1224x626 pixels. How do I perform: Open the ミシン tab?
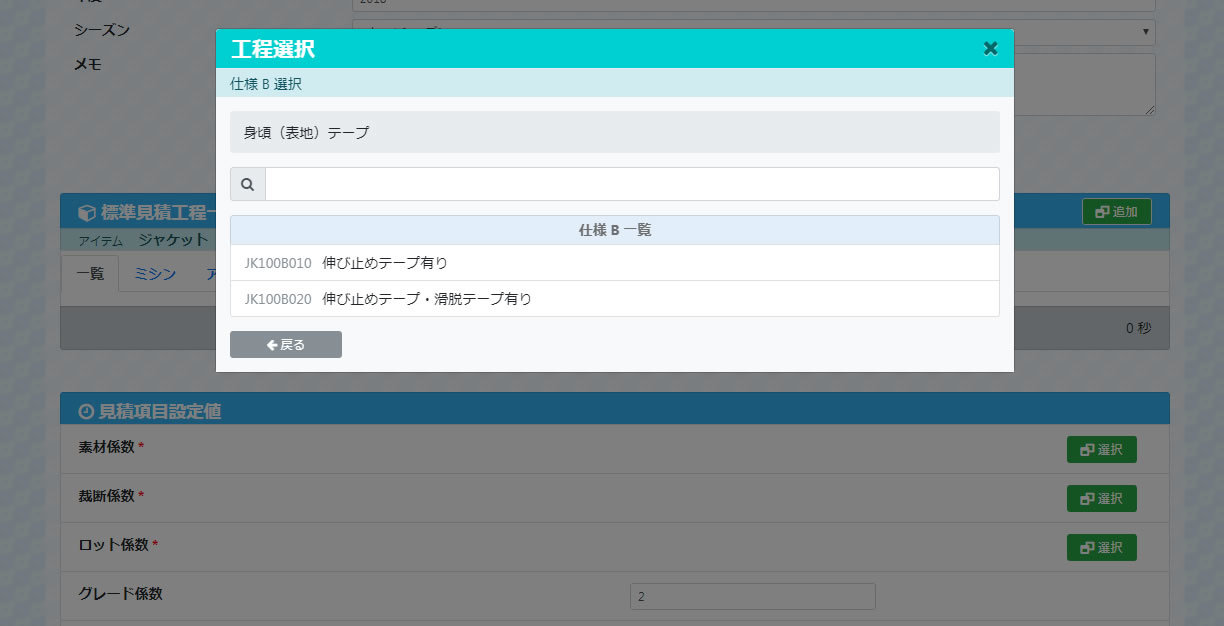tap(155, 273)
